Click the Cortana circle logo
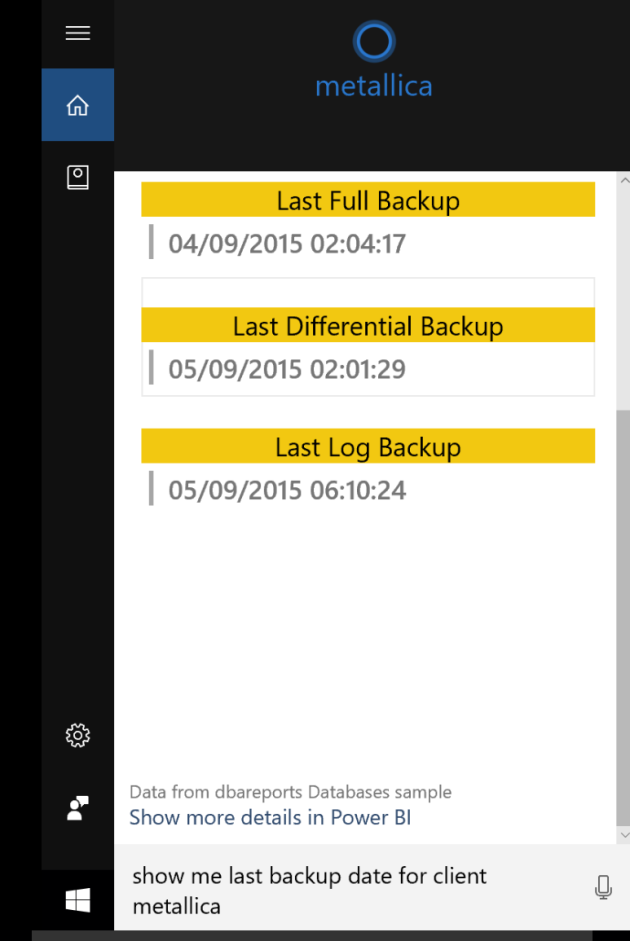This screenshot has height=941, width=630. click(374, 42)
